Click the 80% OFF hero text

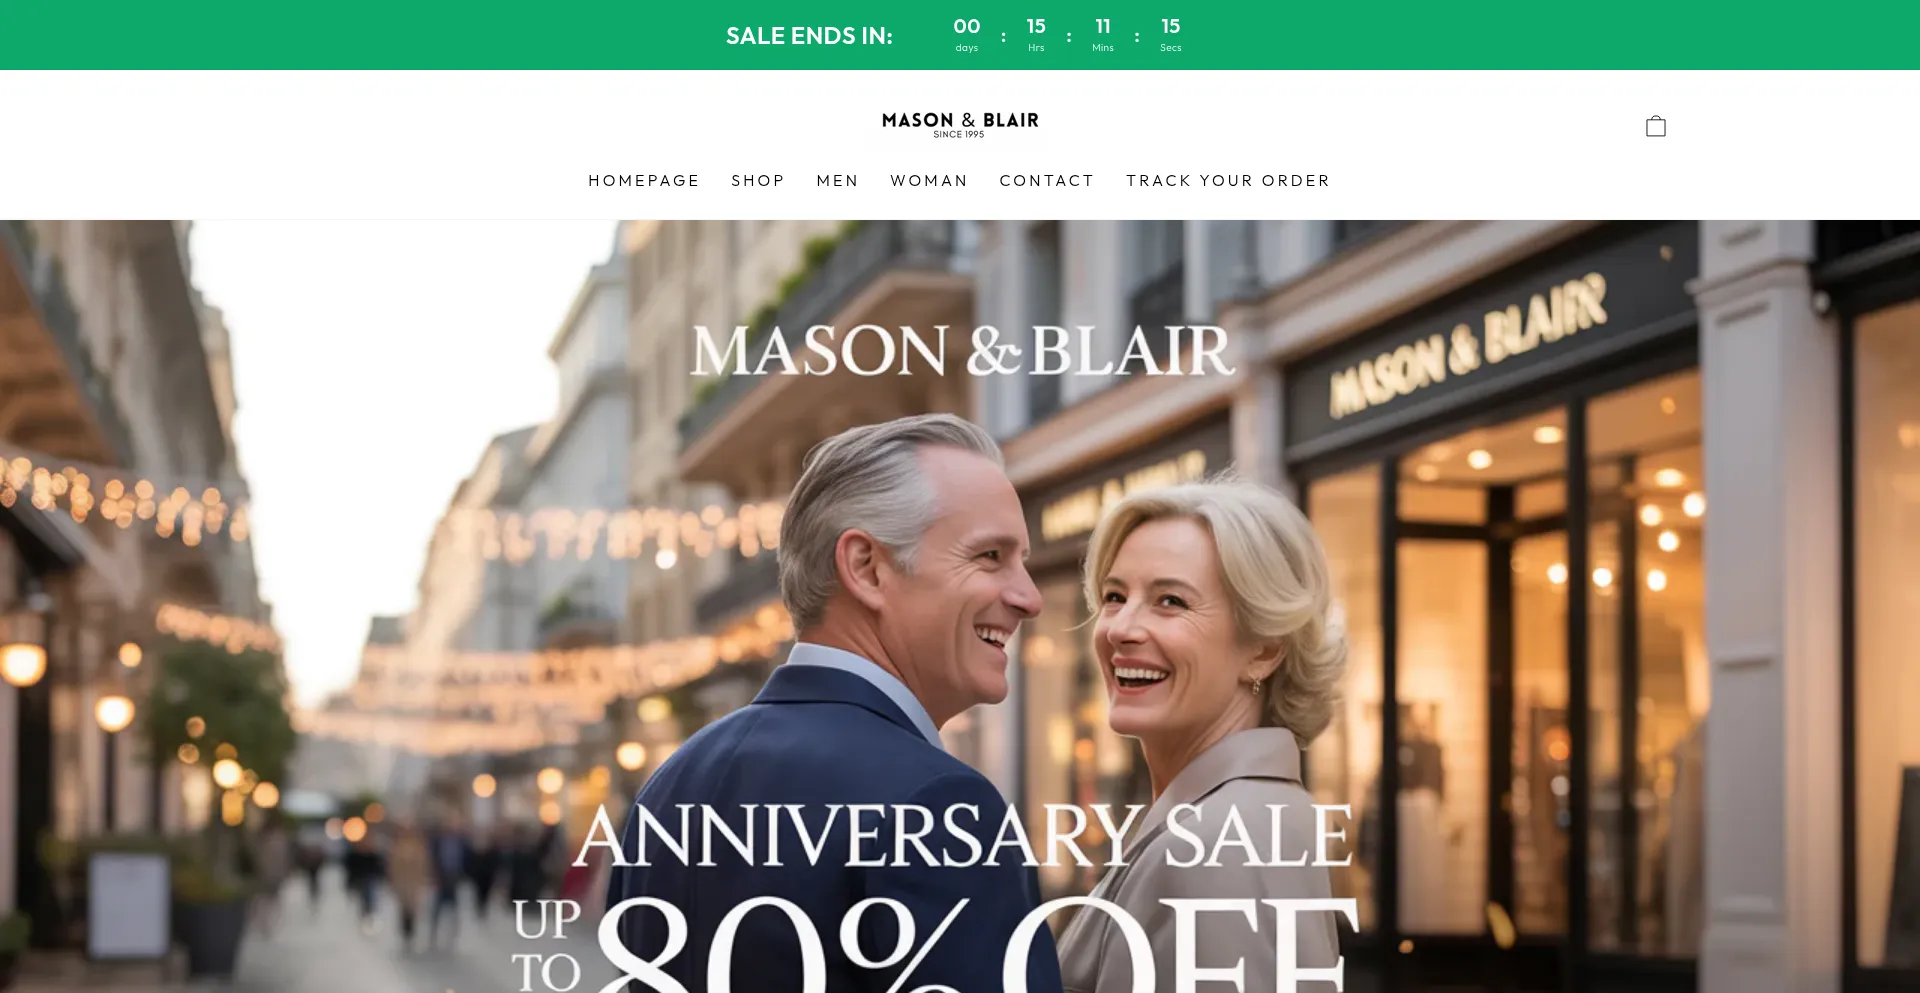click(x=978, y=943)
